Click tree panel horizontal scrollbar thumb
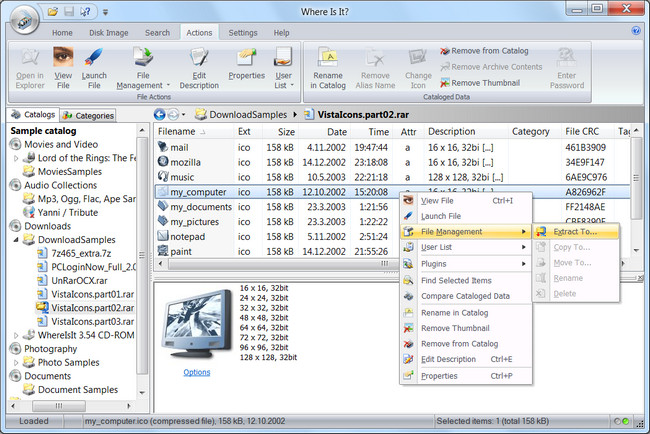Screen dimensions: 650x434 [x=59, y=406]
